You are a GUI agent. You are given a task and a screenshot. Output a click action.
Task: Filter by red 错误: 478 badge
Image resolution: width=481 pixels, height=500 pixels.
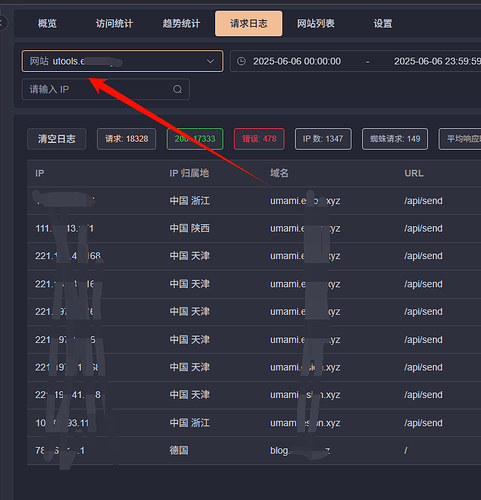point(259,139)
